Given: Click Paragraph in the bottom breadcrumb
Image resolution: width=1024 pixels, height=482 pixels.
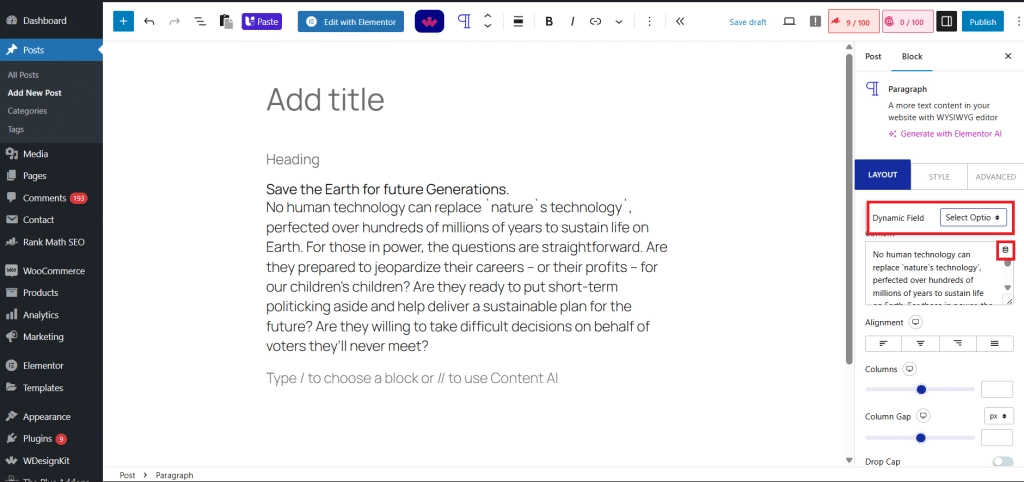Looking at the screenshot, I should click(174, 475).
